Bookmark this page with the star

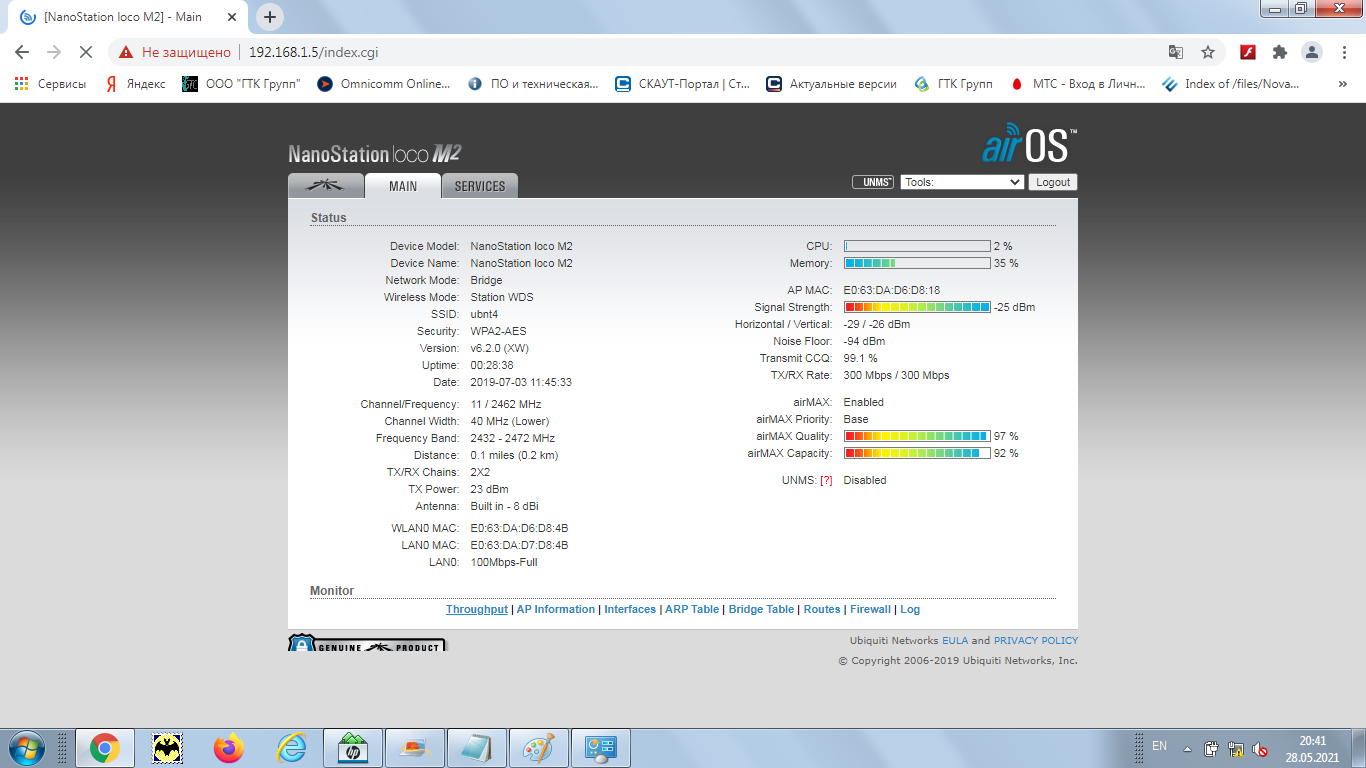tap(1208, 52)
